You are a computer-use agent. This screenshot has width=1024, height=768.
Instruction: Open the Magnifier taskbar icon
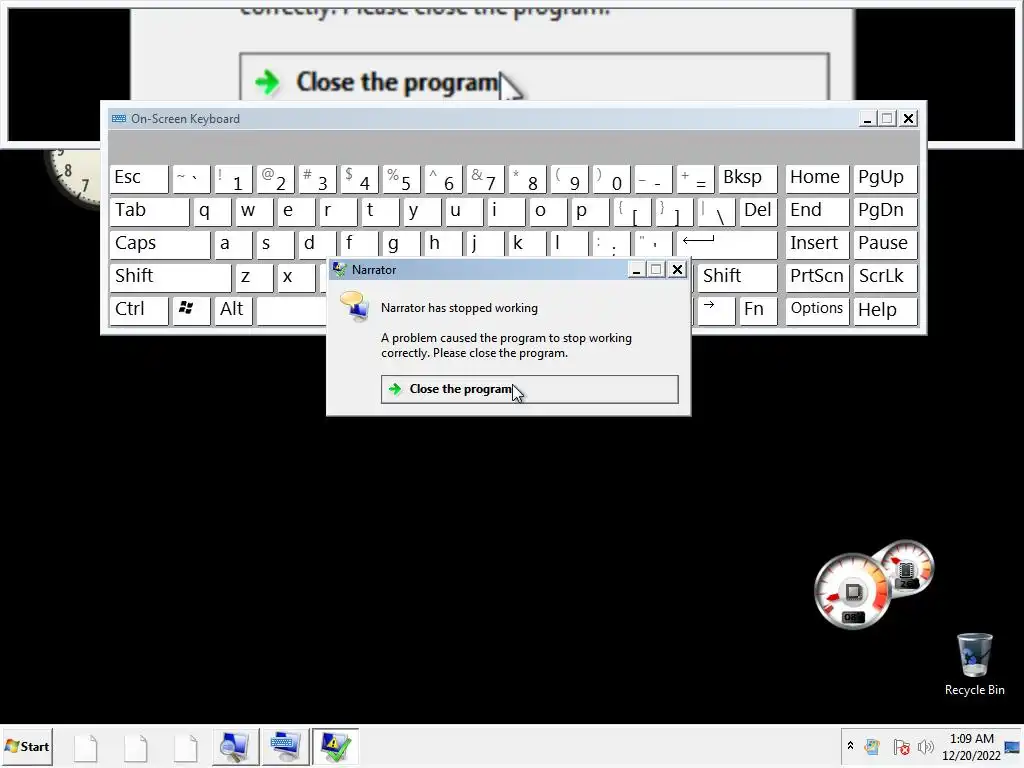coord(234,746)
